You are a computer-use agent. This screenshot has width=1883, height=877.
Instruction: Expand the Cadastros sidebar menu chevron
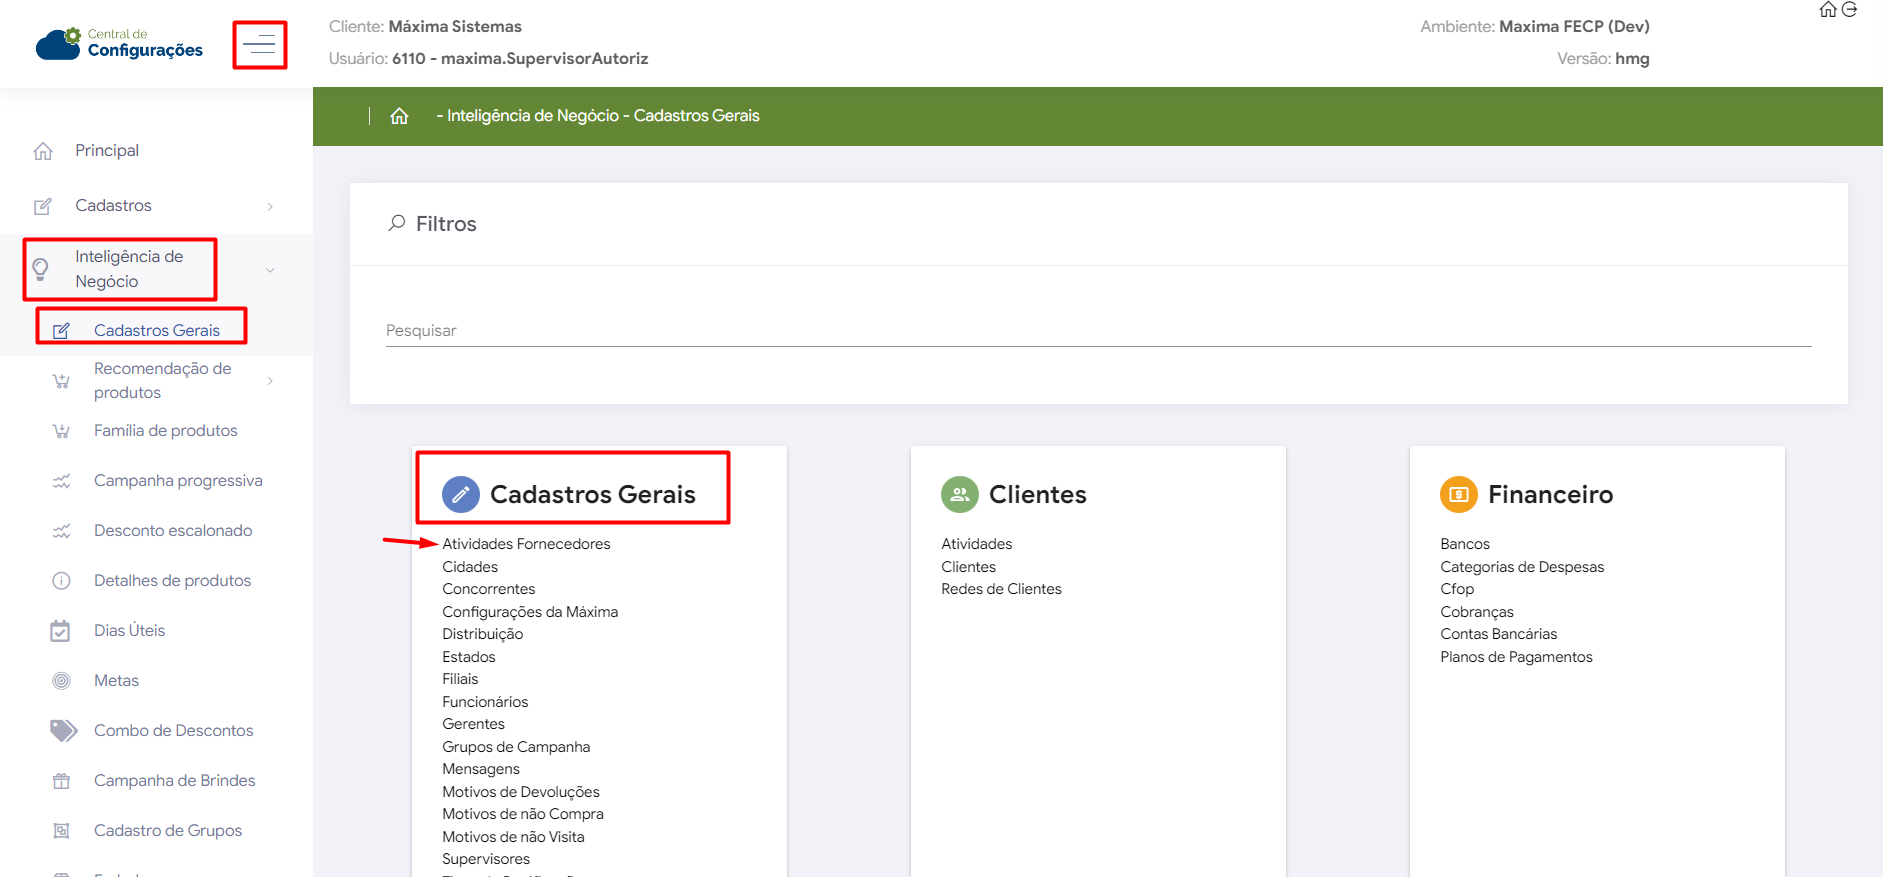tap(270, 206)
